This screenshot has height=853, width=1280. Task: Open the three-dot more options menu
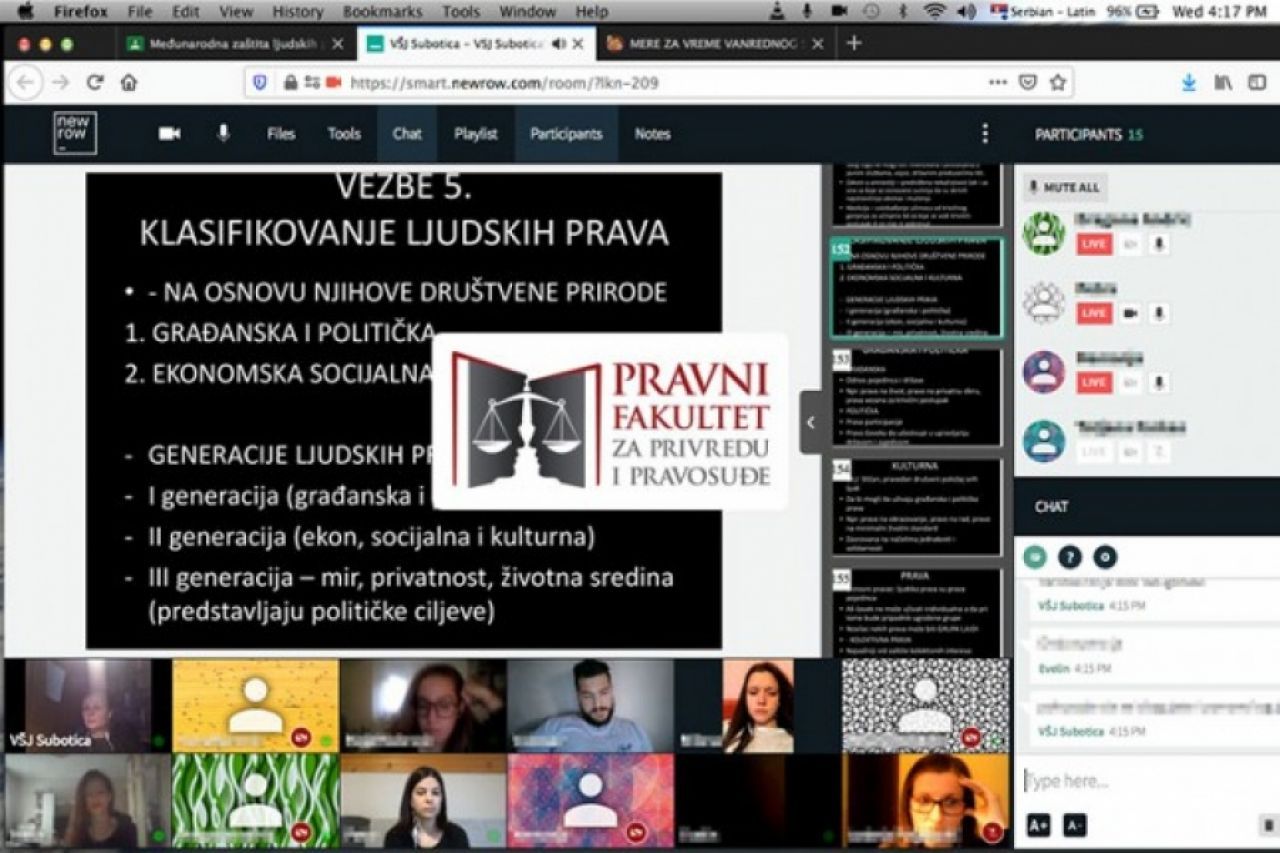pyautogui.click(x=985, y=134)
